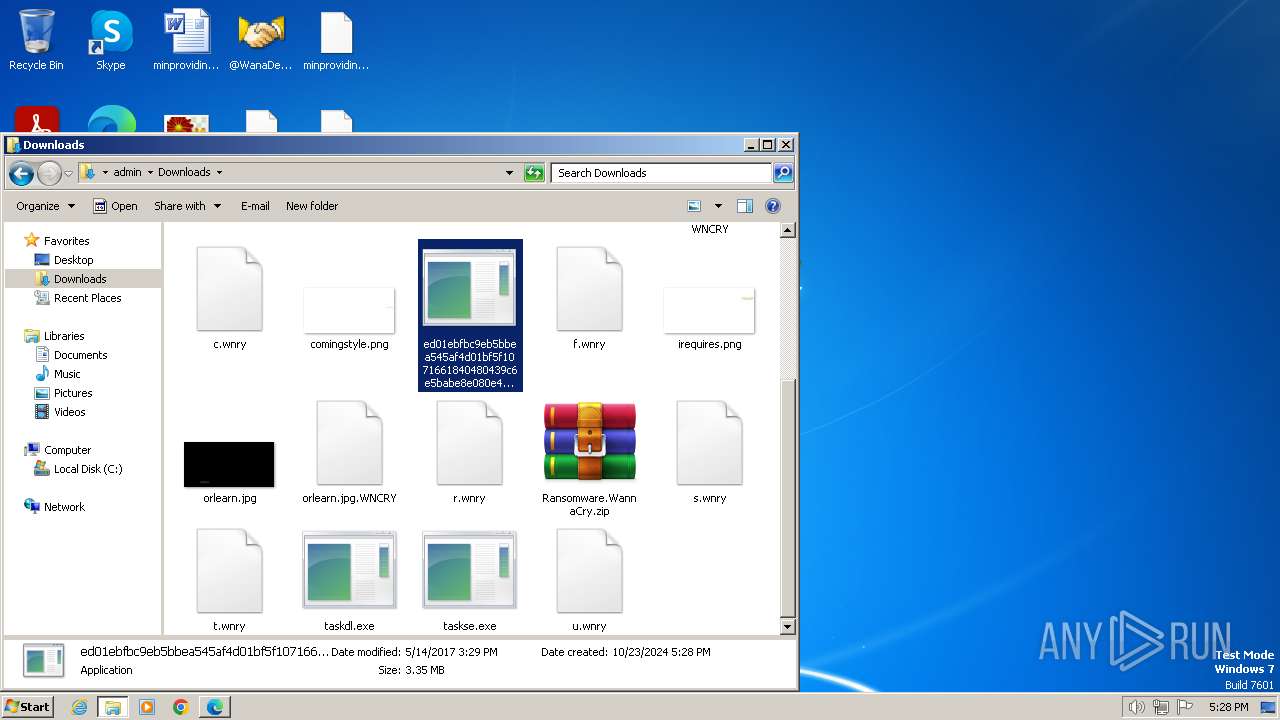Image resolution: width=1280 pixels, height=720 pixels.
Task: Open Explorer help
Action: tap(773, 206)
